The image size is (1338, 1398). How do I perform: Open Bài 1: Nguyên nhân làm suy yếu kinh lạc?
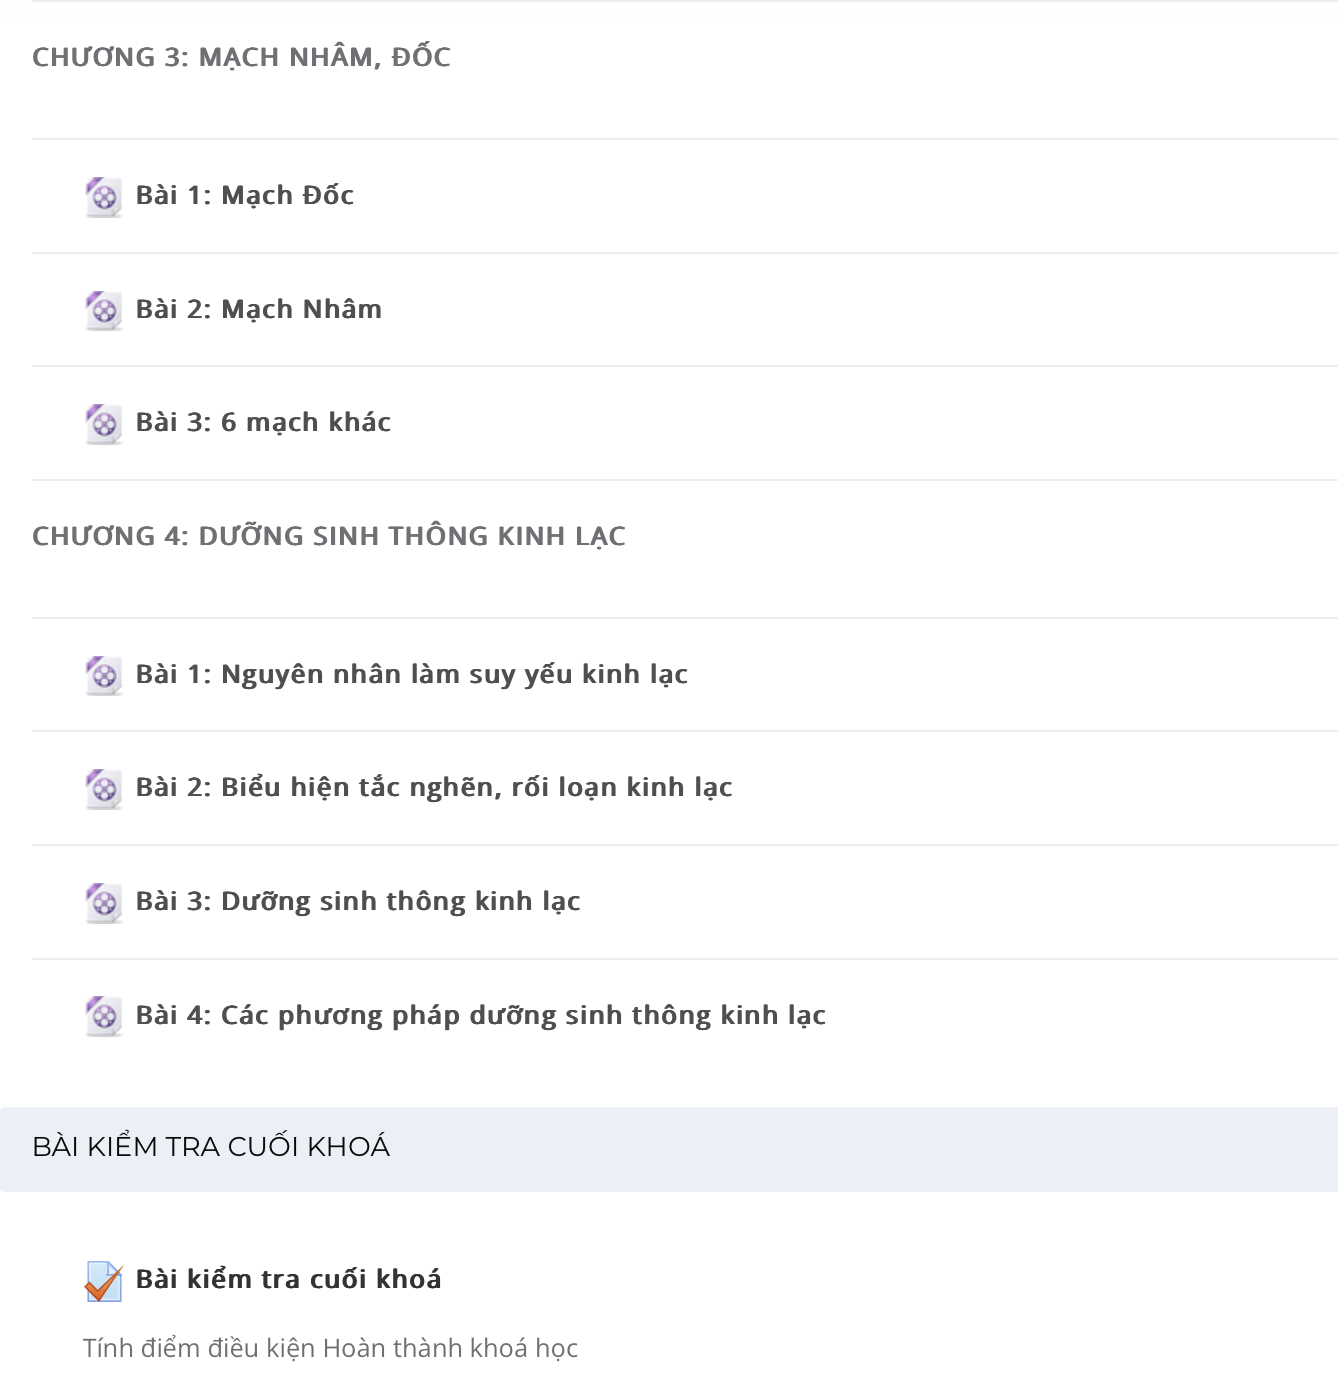tap(412, 674)
